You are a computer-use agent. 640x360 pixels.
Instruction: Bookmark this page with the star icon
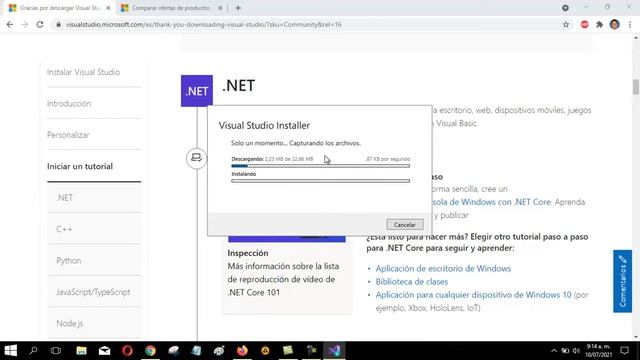coord(566,24)
